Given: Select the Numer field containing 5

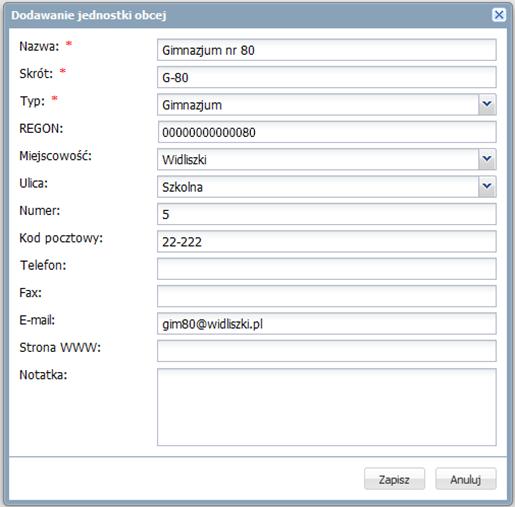Looking at the screenshot, I should pyautogui.click(x=327, y=214).
